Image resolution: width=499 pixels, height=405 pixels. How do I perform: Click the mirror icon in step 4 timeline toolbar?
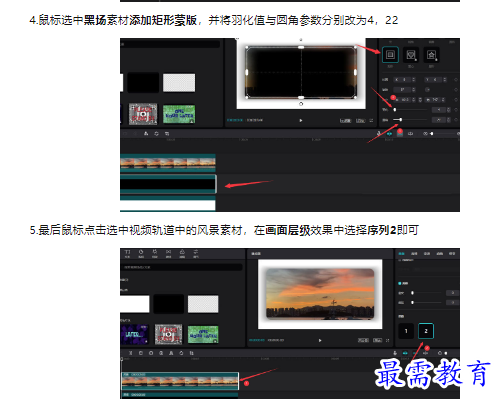click(x=146, y=134)
